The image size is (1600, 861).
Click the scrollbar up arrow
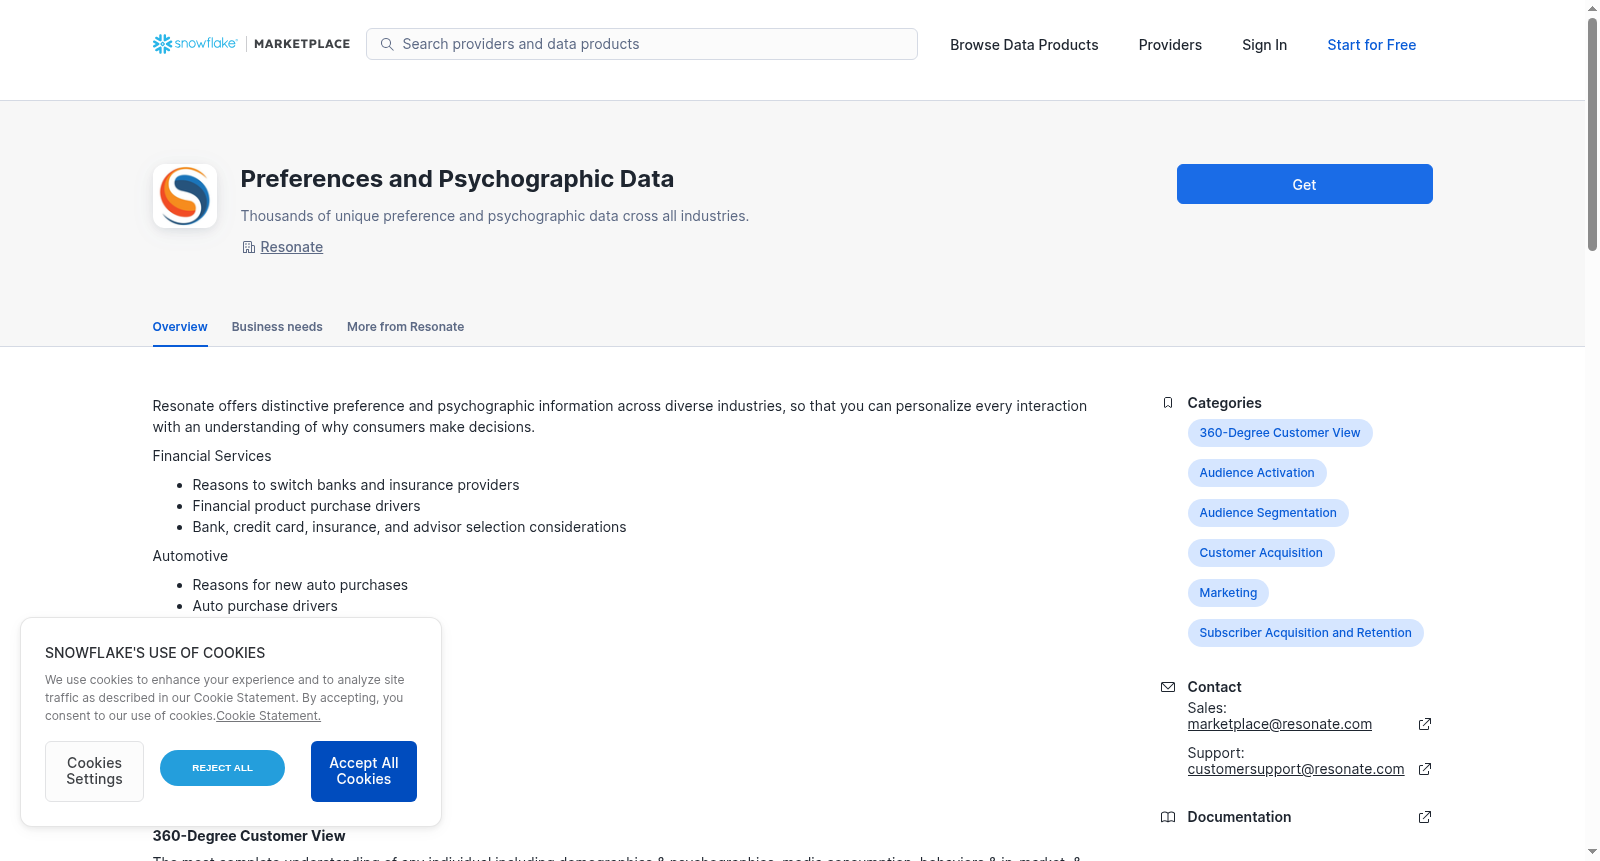click(1592, 8)
